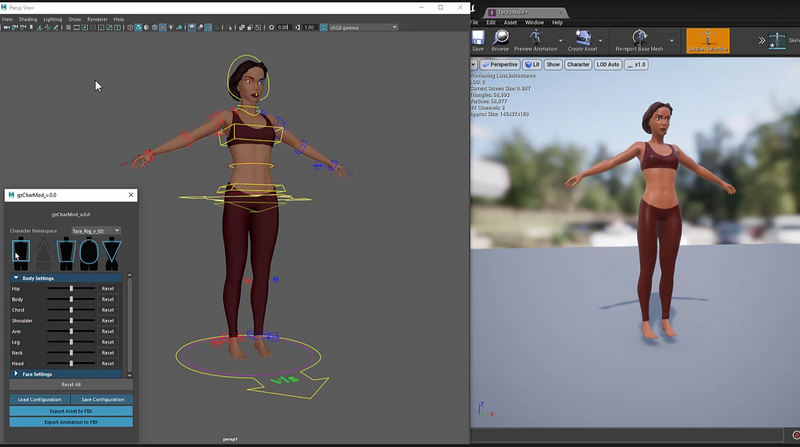Click Export Asset to FBX

pos(71,411)
